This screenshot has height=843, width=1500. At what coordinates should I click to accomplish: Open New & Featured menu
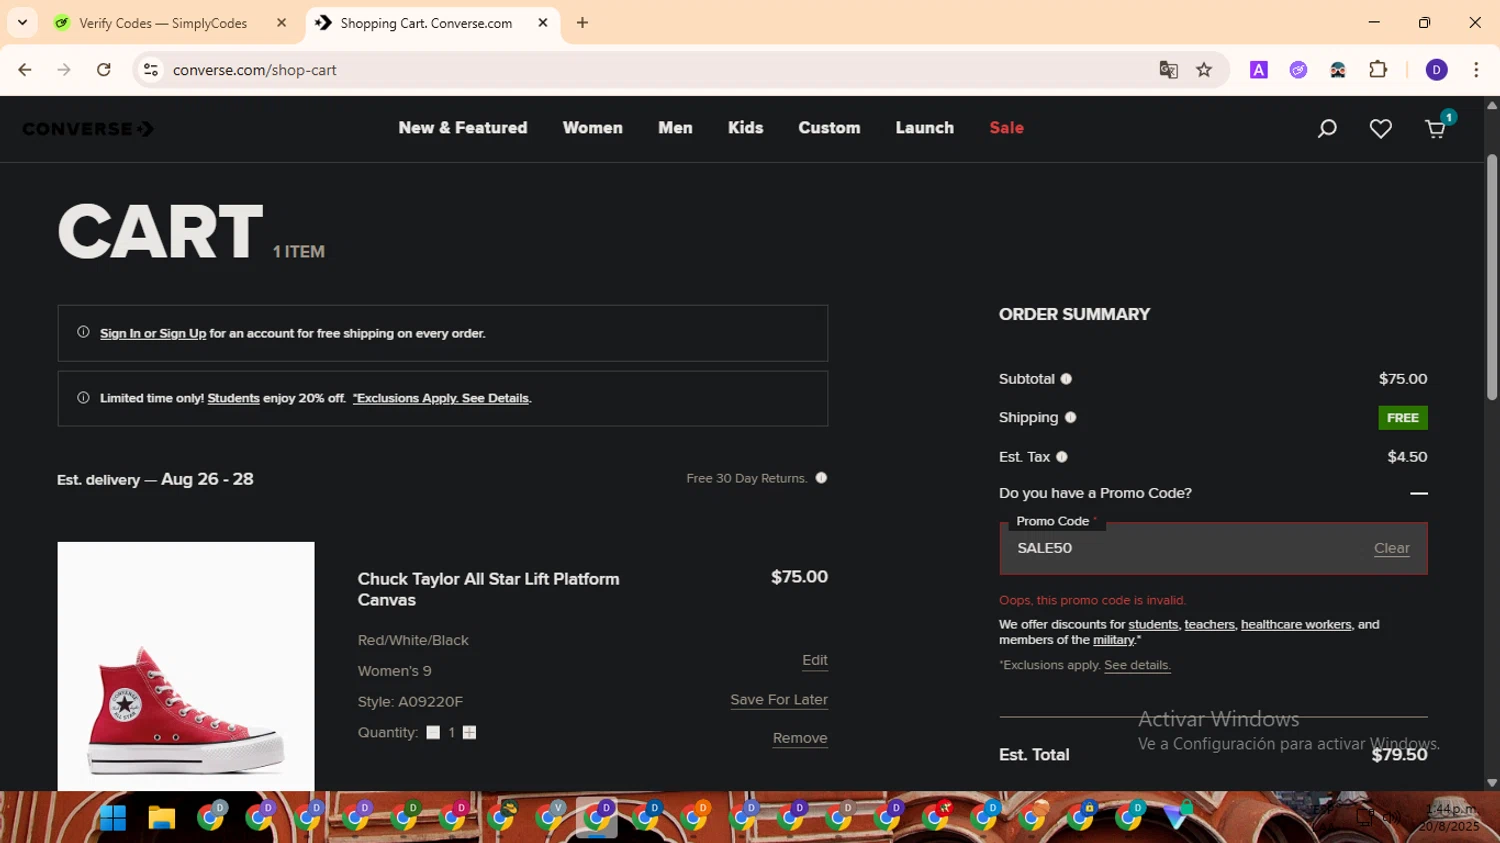[x=463, y=128]
